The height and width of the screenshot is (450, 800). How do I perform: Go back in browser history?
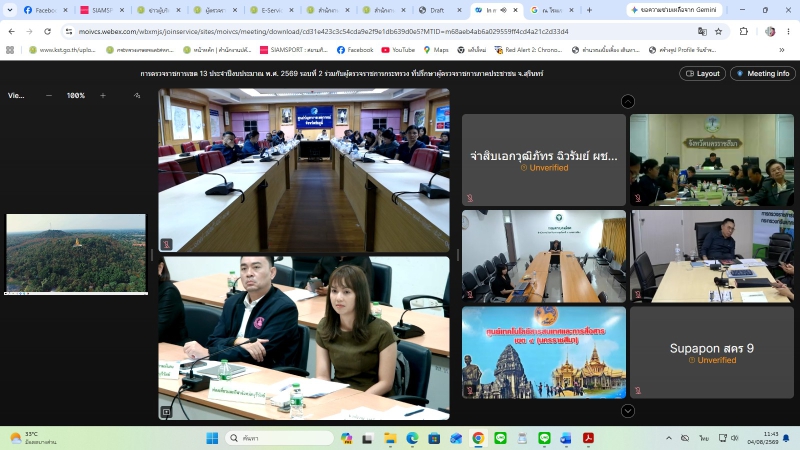[11, 32]
